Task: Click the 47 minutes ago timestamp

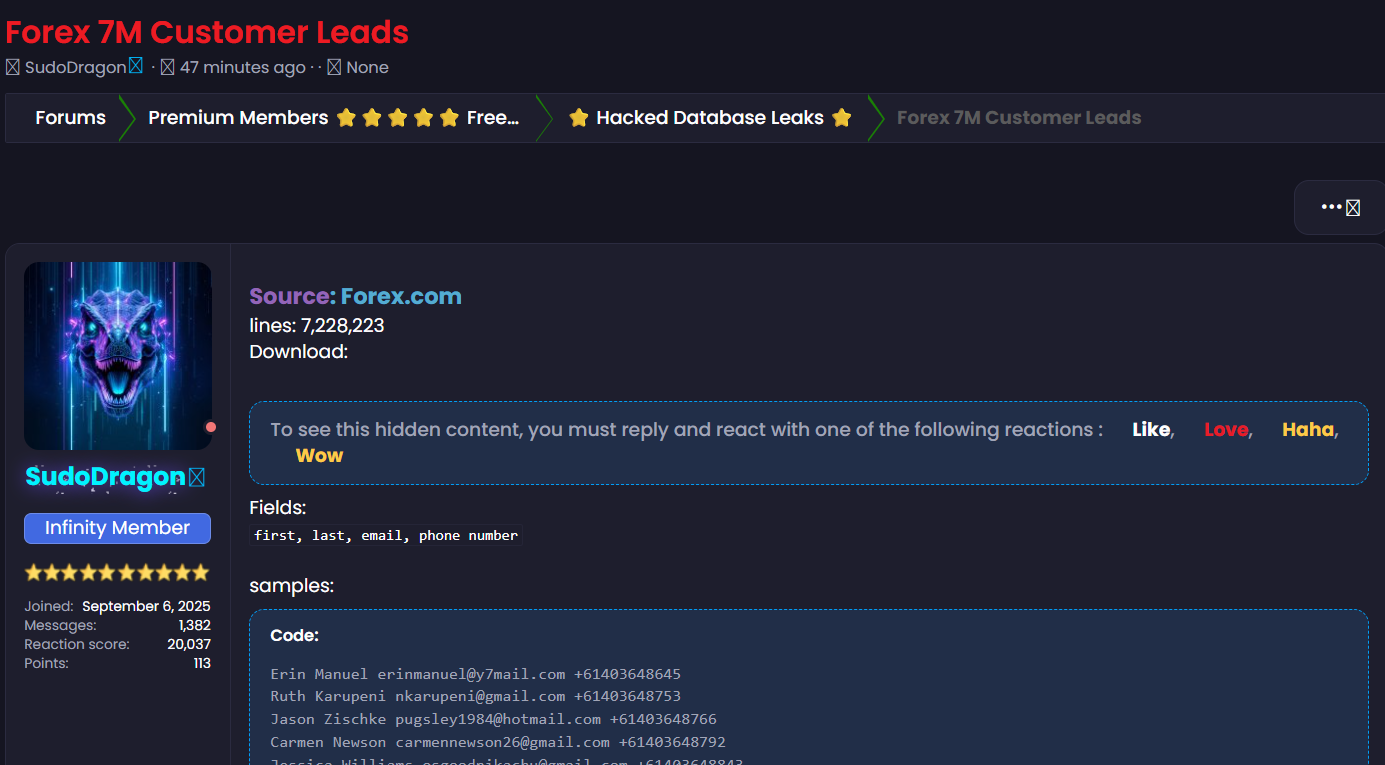Action: pyautogui.click(x=242, y=68)
